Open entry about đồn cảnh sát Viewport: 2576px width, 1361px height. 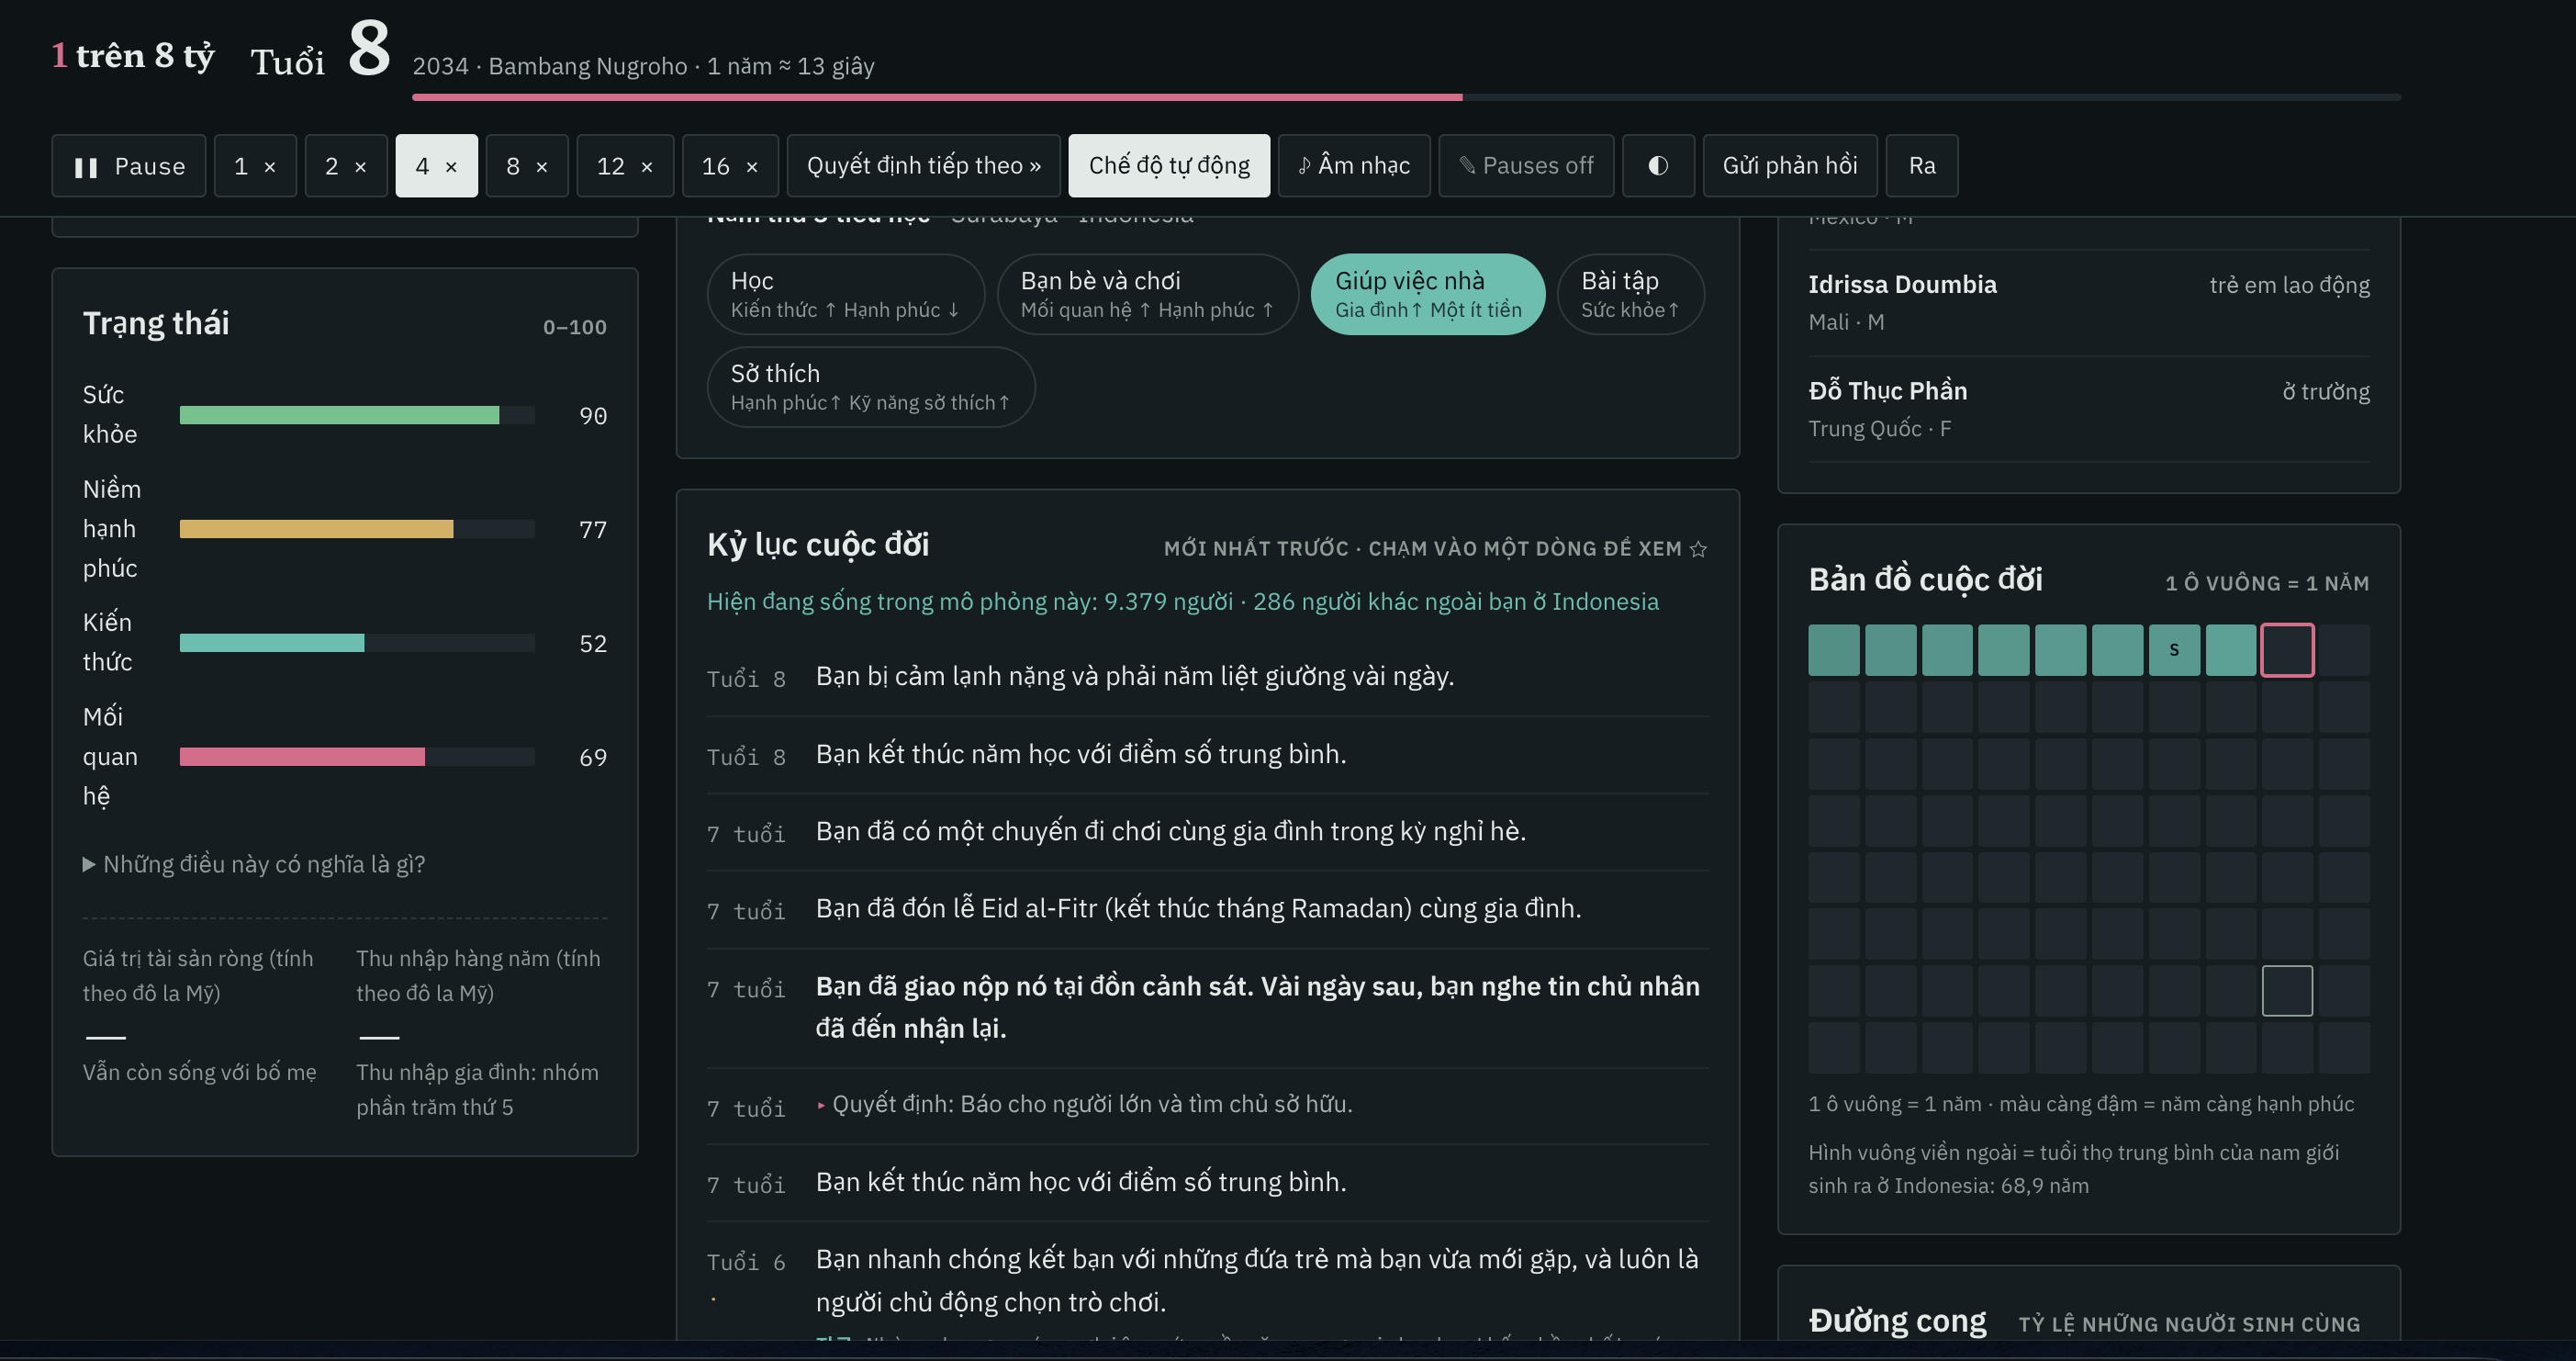pyautogui.click(x=1208, y=1008)
